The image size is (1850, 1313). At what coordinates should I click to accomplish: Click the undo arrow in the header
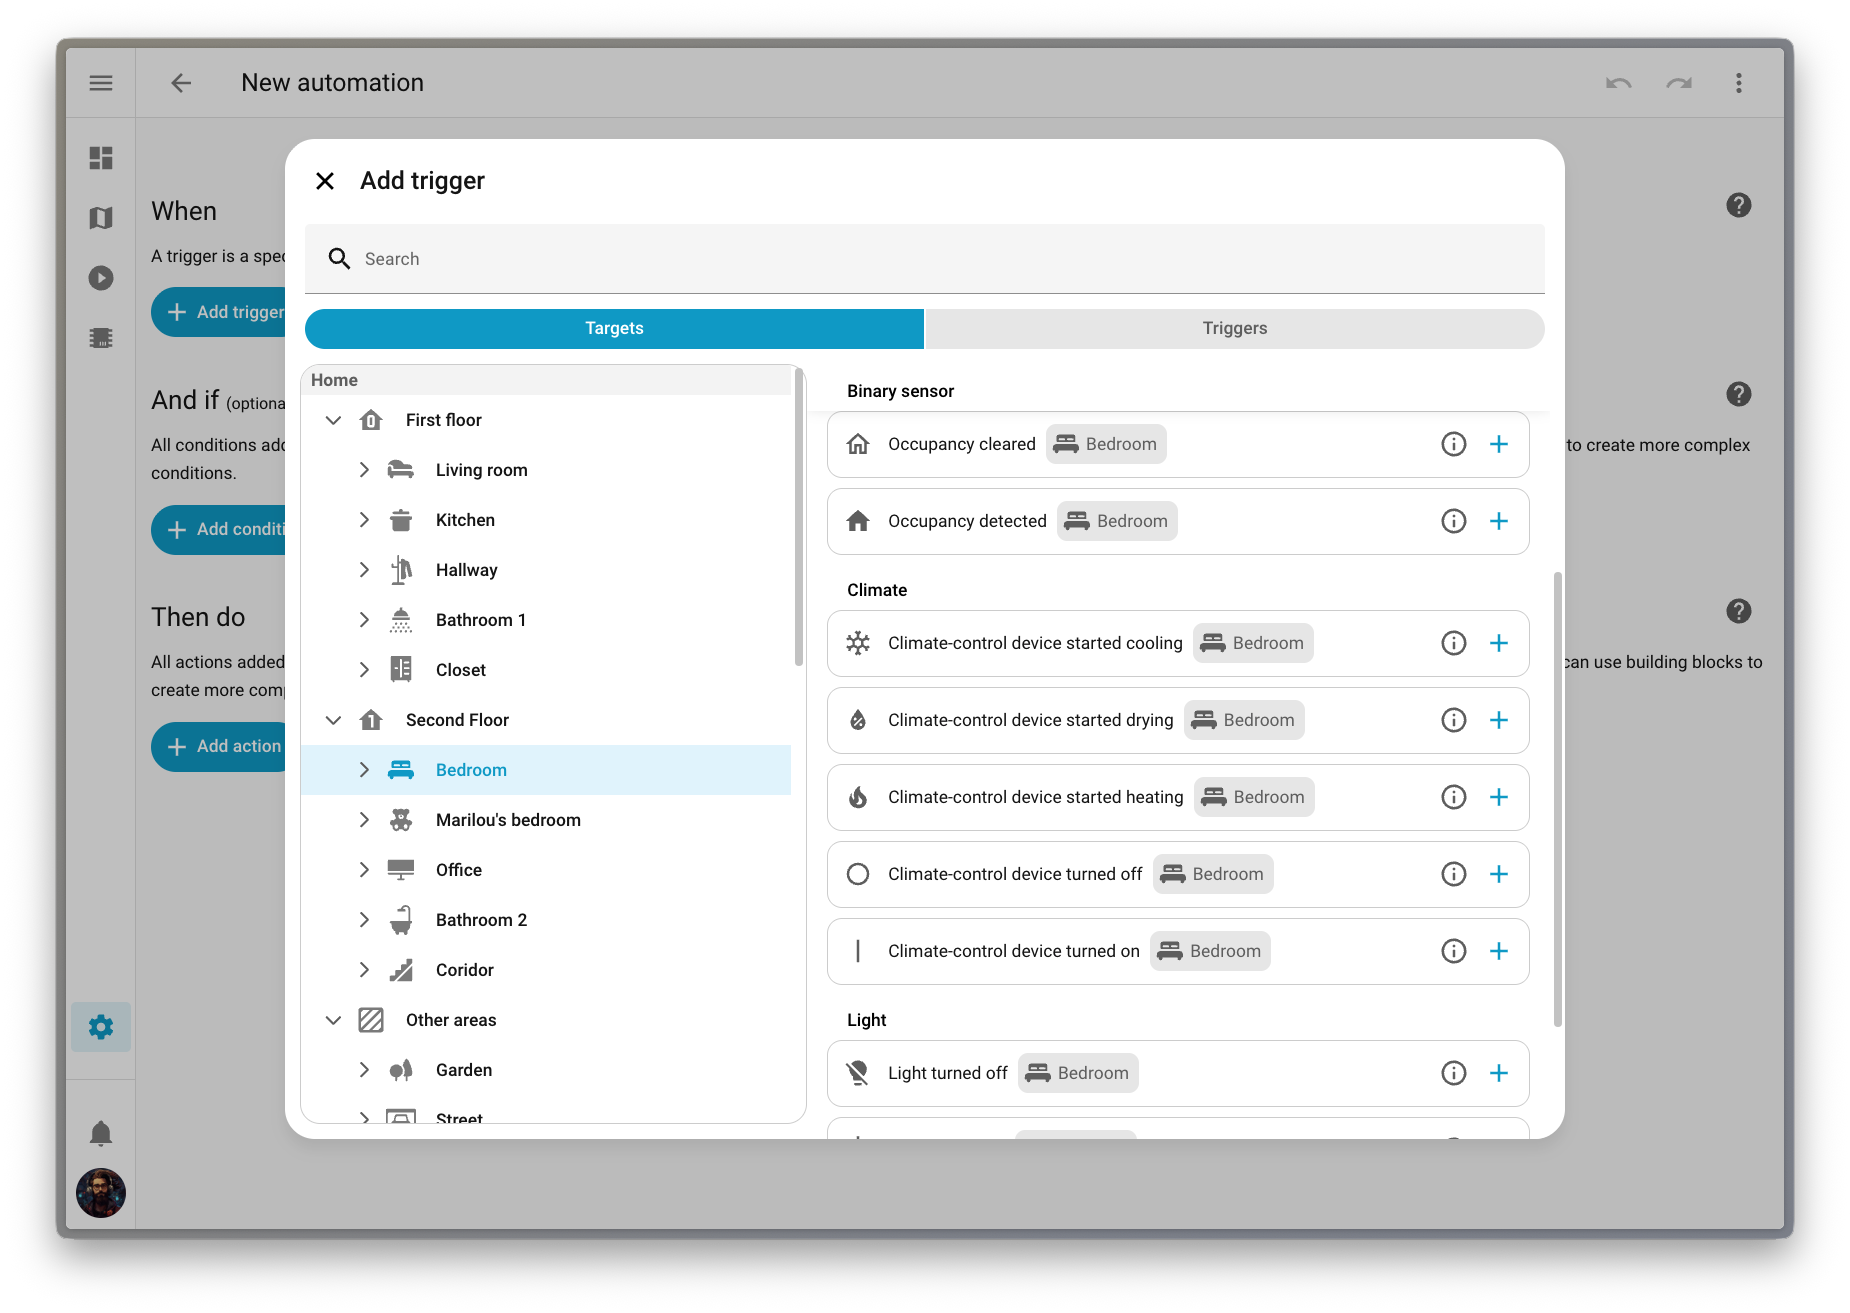tap(1618, 83)
